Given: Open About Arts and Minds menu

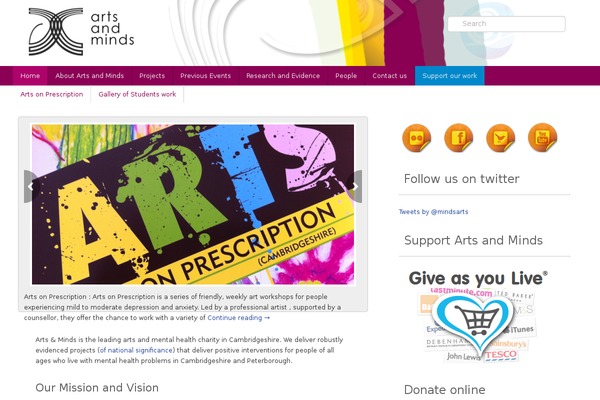Looking at the screenshot, I should [x=90, y=76].
